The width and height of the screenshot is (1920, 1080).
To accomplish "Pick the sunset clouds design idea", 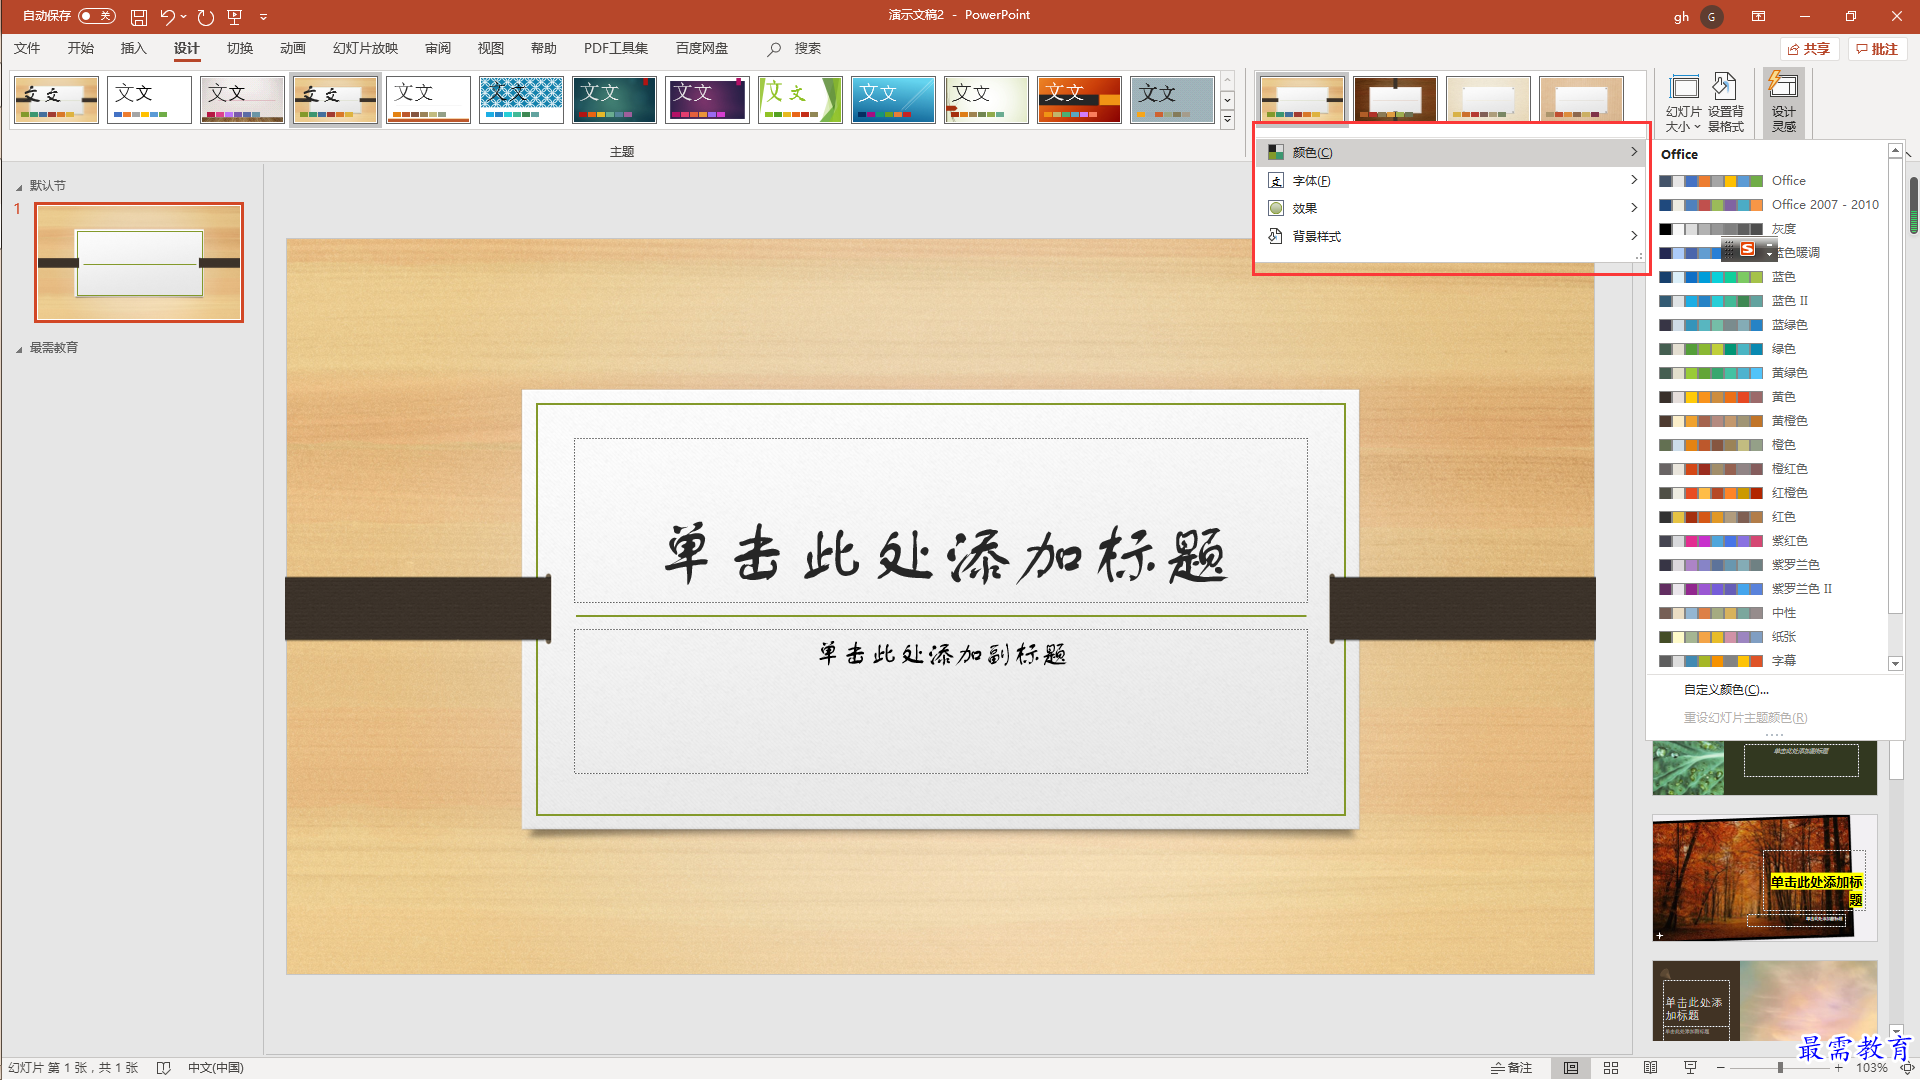I will tap(1764, 1001).
